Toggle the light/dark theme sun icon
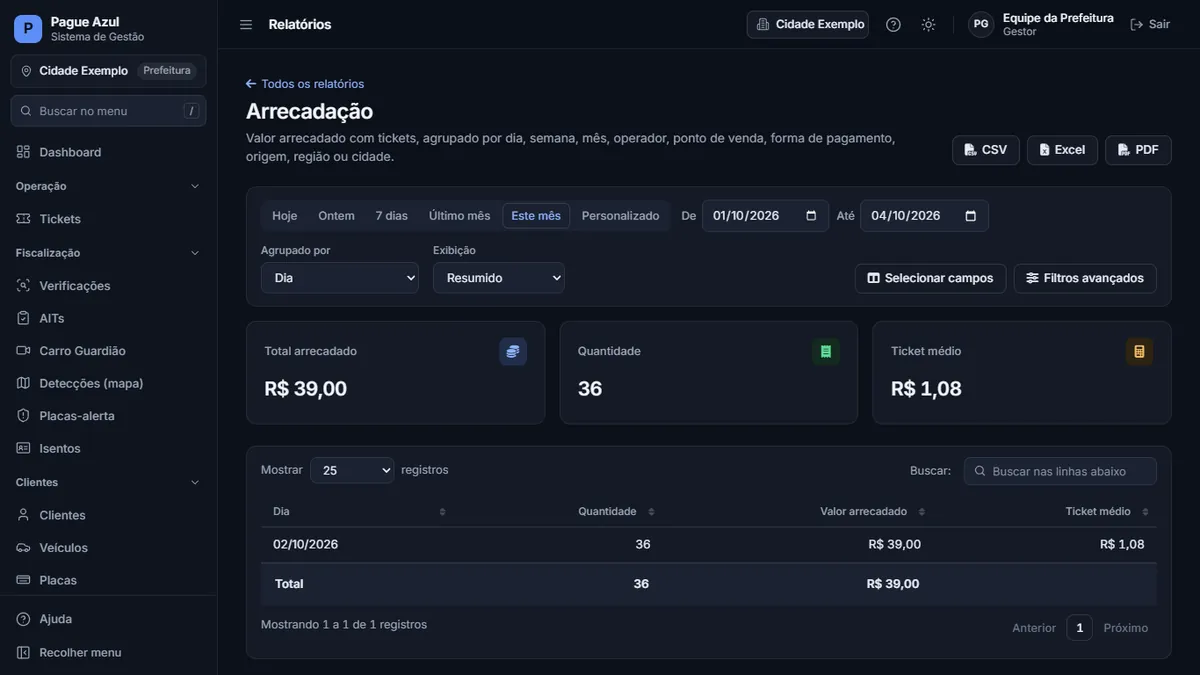 [x=928, y=25]
